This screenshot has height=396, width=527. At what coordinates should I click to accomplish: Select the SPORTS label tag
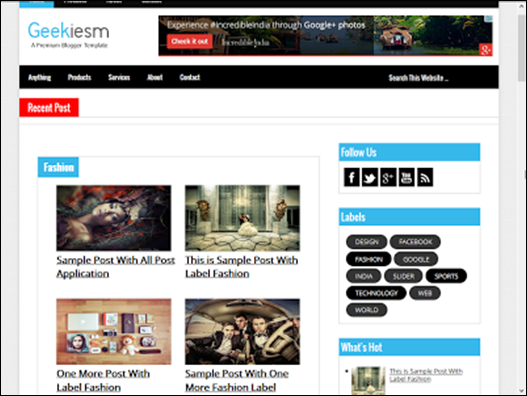[x=446, y=276]
